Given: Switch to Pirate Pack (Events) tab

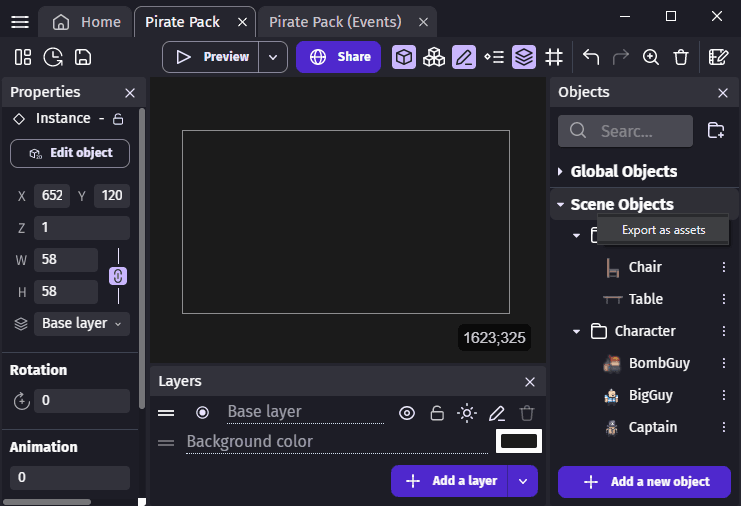Looking at the screenshot, I should pyautogui.click(x=335, y=22).
